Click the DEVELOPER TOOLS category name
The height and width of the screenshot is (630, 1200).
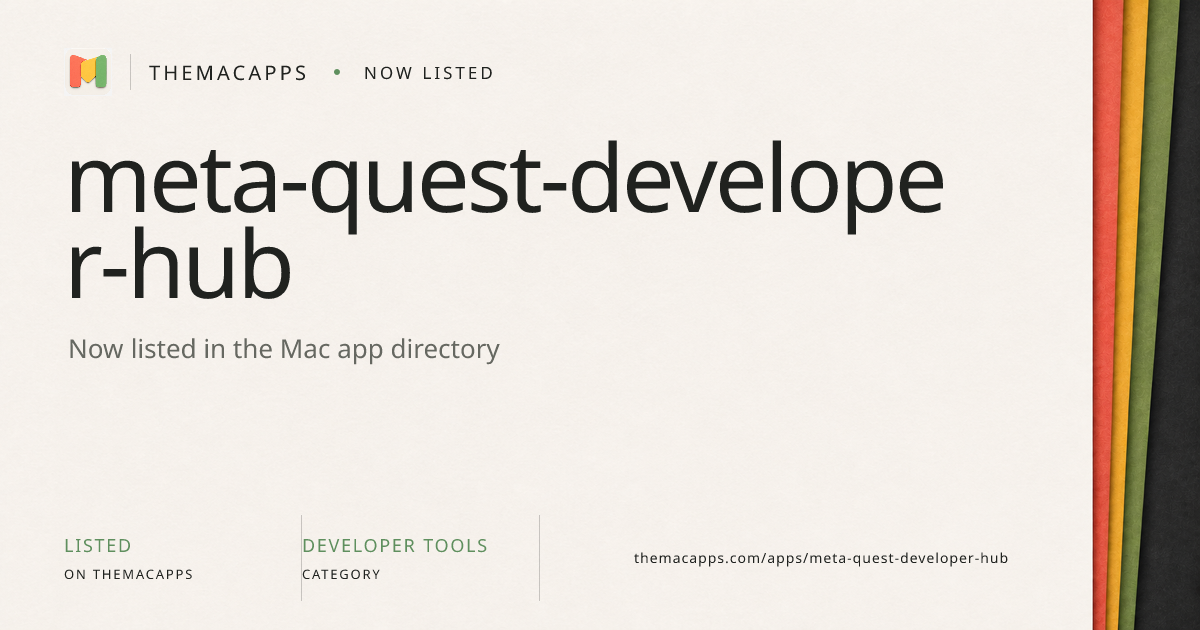pyautogui.click(x=395, y=546)
